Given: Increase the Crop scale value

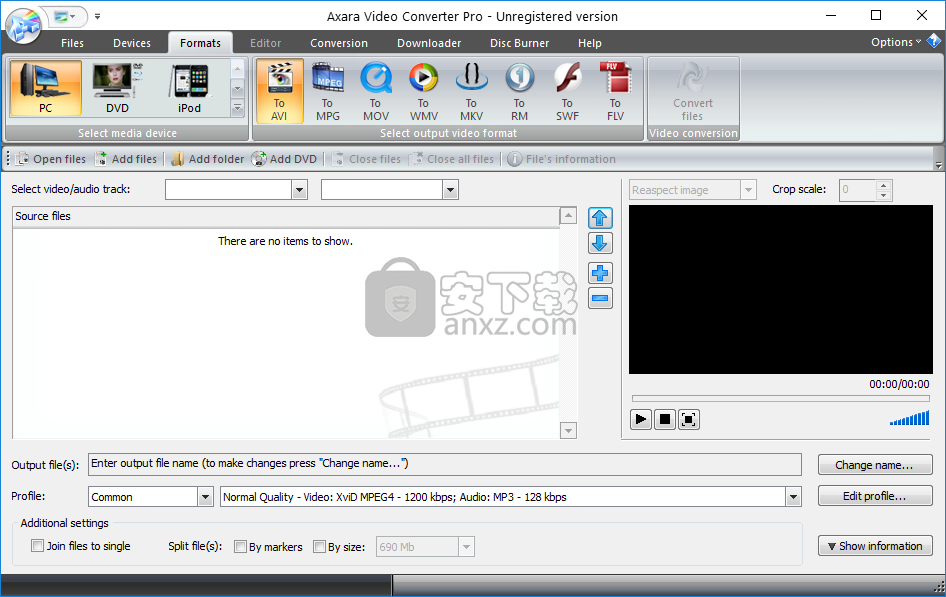Looking at the screenshot, I should (x=883, y=185).
